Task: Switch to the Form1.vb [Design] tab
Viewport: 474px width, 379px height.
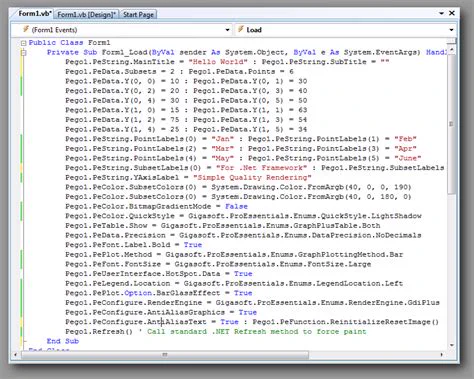Action: [x=87, y=14]
